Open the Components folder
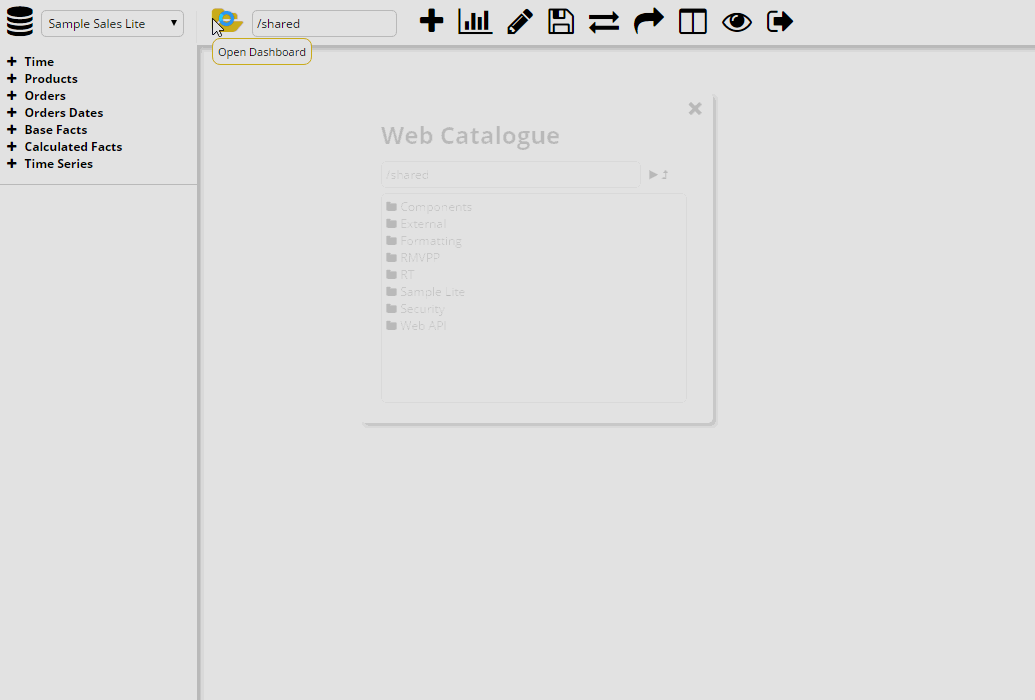1035x700 pixels. tap(436, 207)
